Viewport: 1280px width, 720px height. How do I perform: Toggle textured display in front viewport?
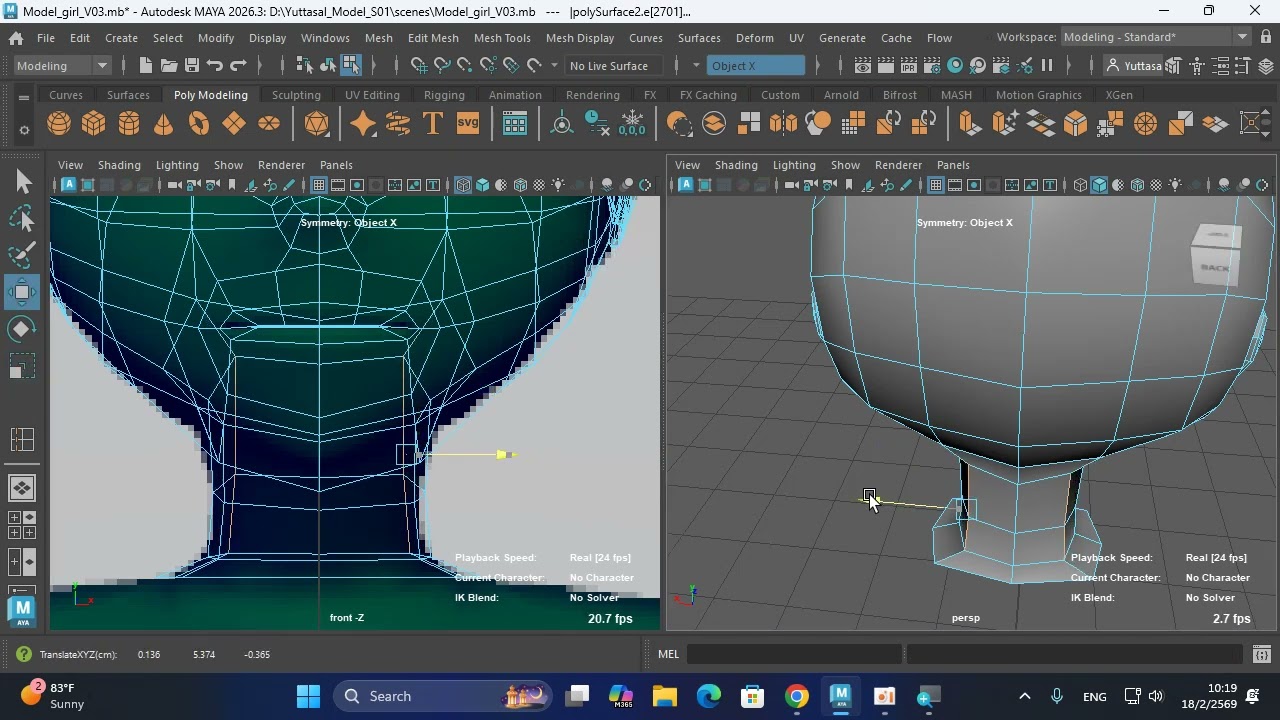coord(539,185)
